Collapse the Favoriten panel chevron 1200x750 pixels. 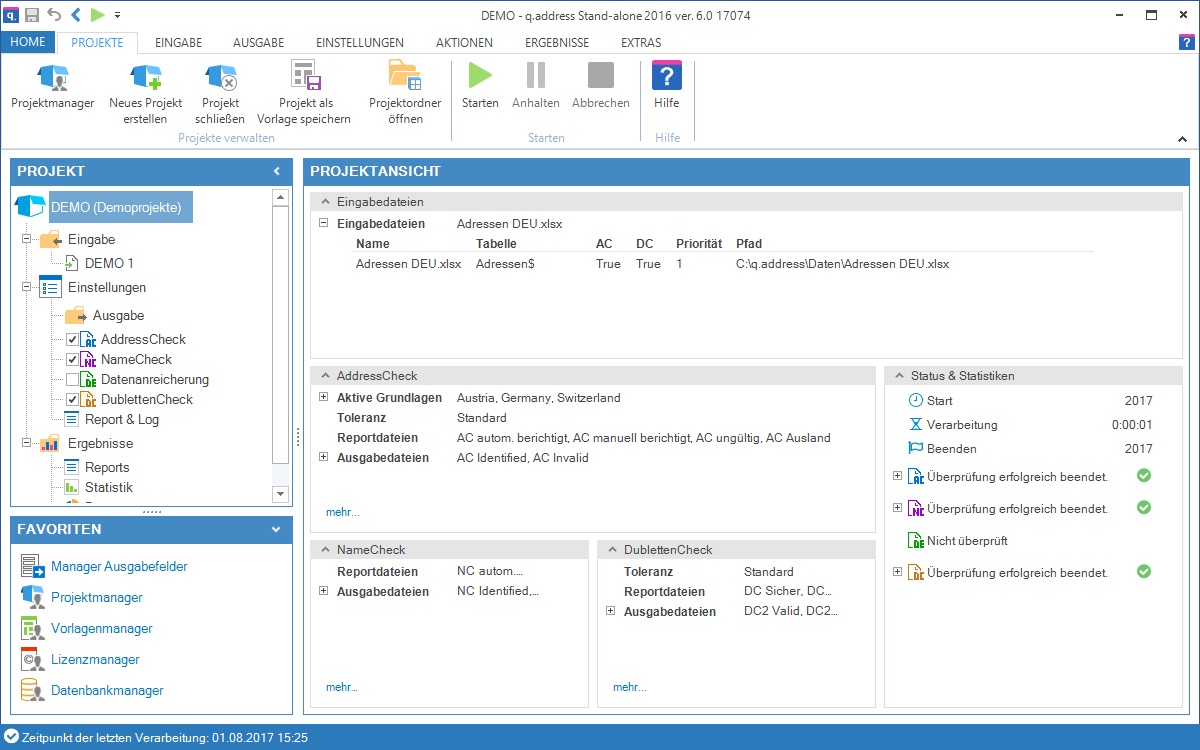pos(276,529)
